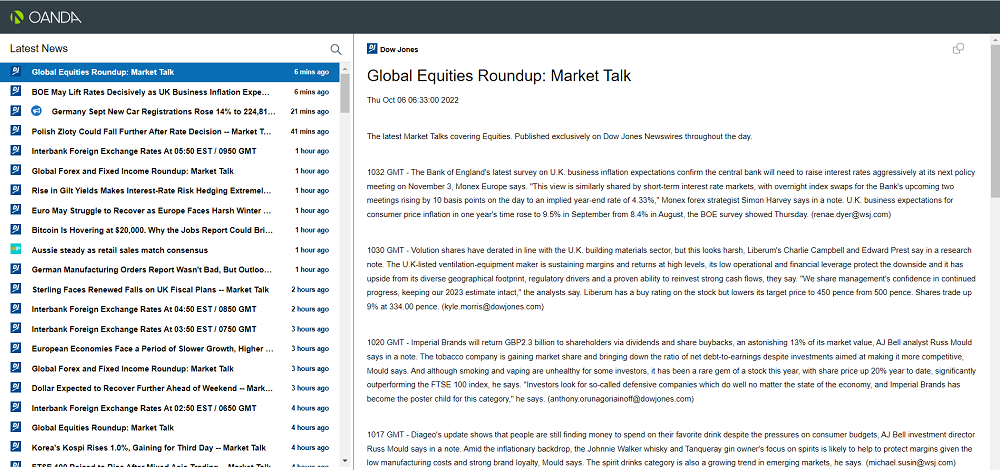Open the Latest News search icon
The height and width of the screenshot is (470, 1000).
[x=335, y=49]
